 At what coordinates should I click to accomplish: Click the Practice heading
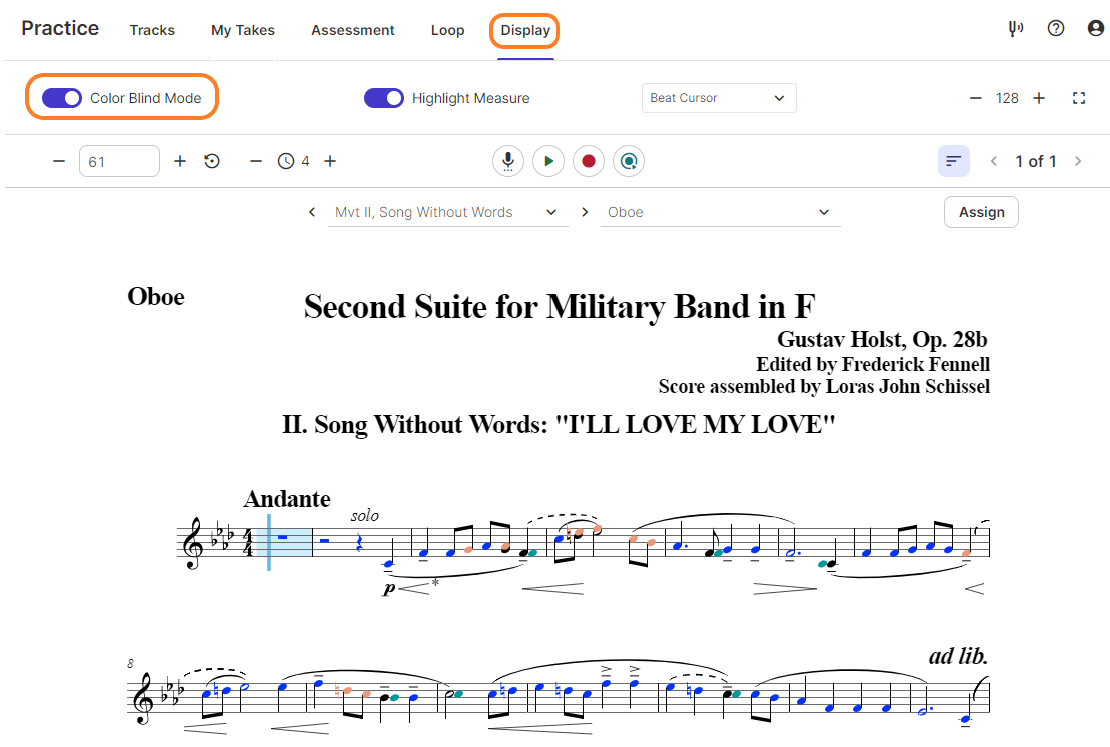60,28
